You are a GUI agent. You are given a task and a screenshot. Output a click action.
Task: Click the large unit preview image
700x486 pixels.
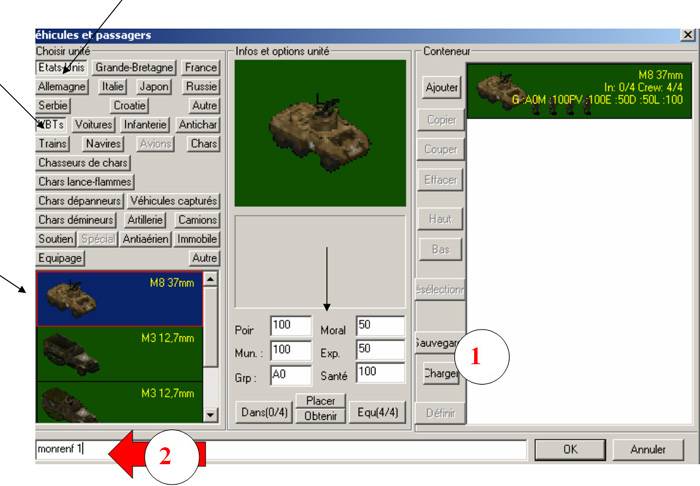click(321, 130)
